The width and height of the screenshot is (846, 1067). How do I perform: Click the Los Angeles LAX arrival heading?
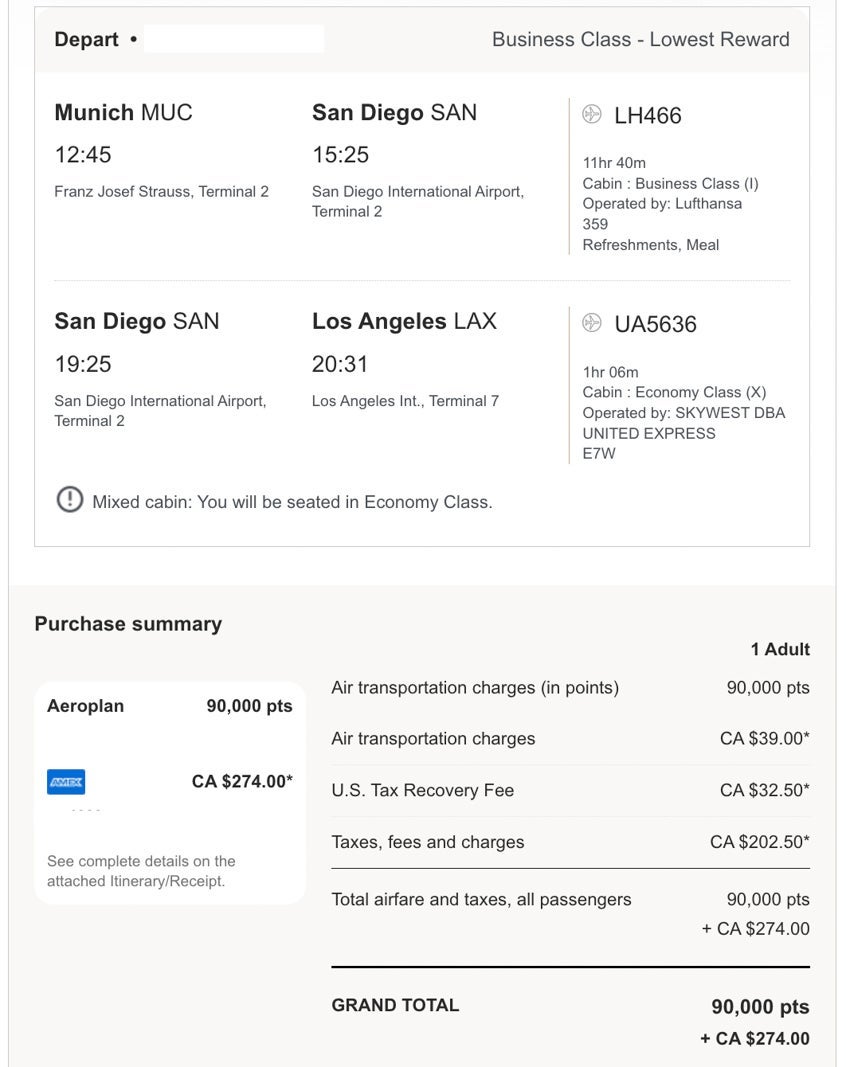(x=404, y=321)
